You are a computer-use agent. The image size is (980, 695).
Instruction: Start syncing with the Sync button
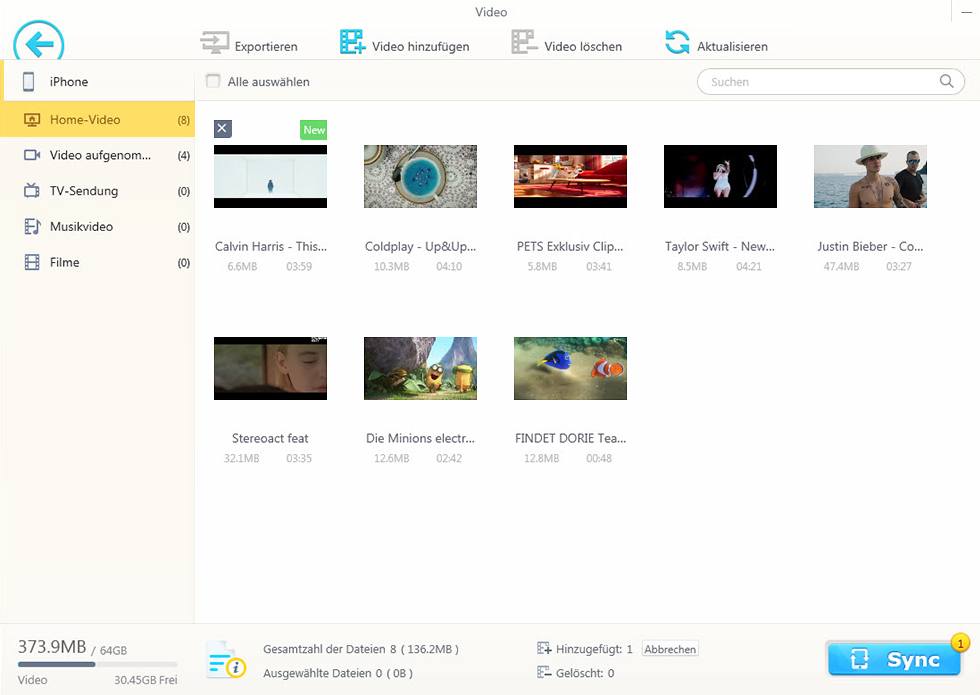[894, 659]
